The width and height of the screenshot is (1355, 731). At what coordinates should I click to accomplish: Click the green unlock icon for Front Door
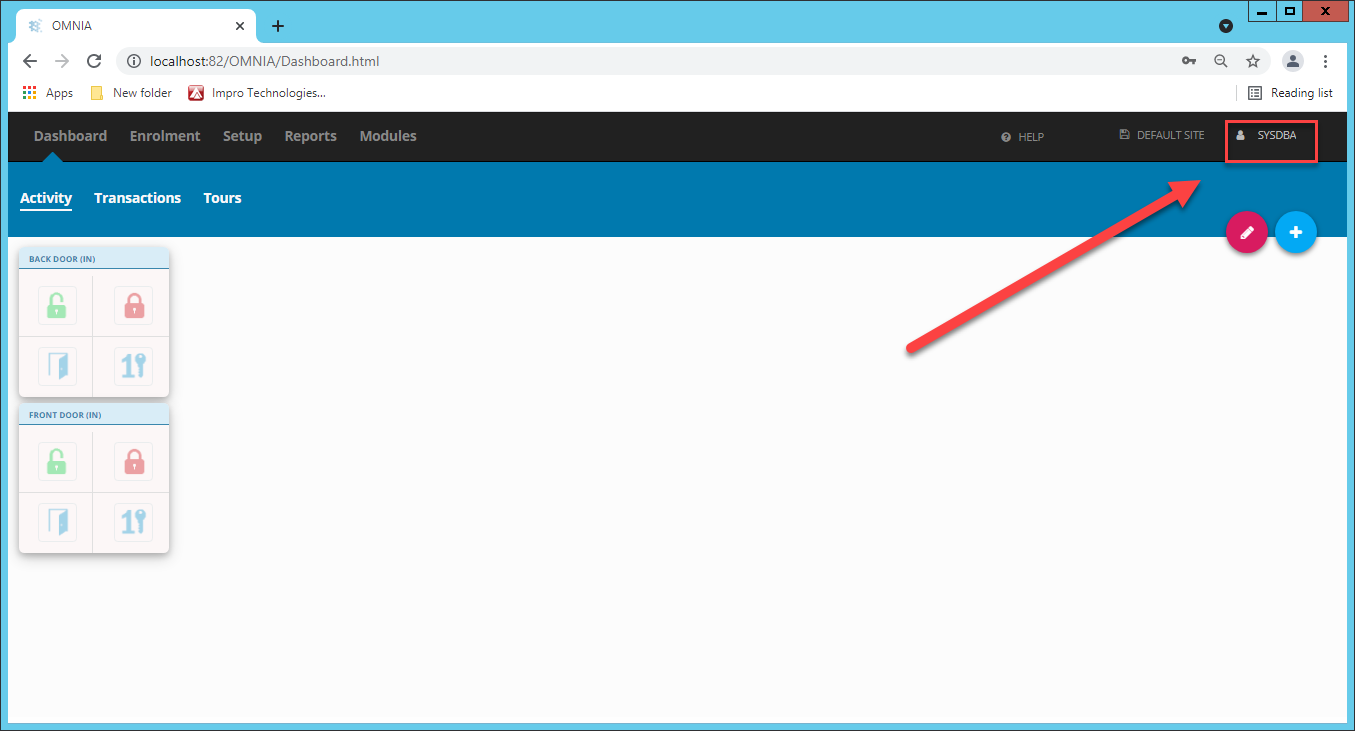point(57,461)
